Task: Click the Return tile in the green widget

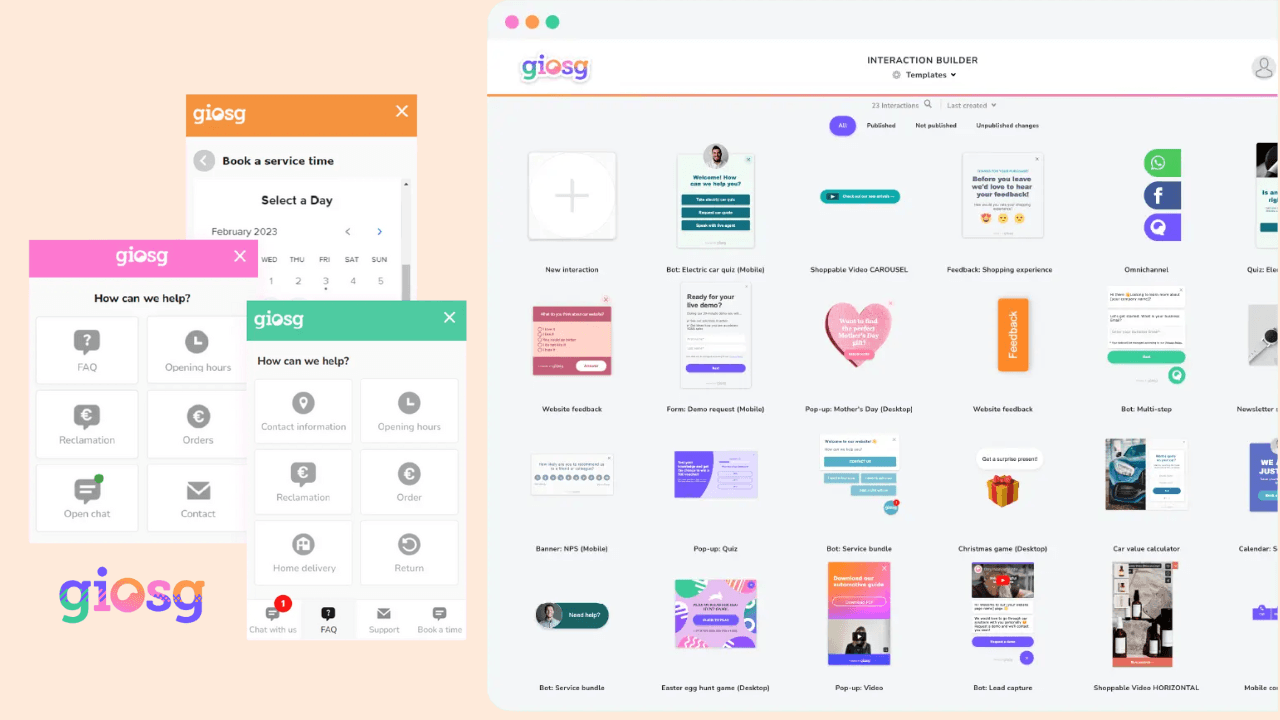Action: click(x=409, y=553)
